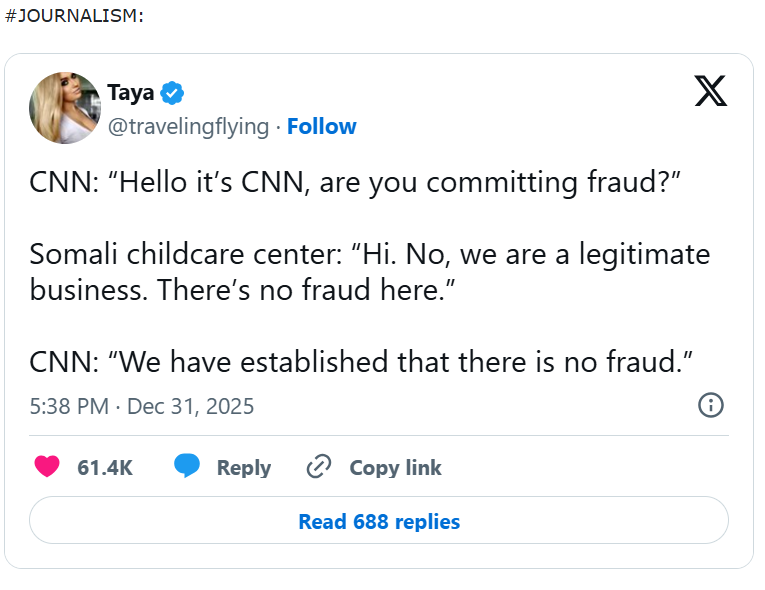Click the chain link copy icon
The image size is (765, 590).
[x=319, y=467]
